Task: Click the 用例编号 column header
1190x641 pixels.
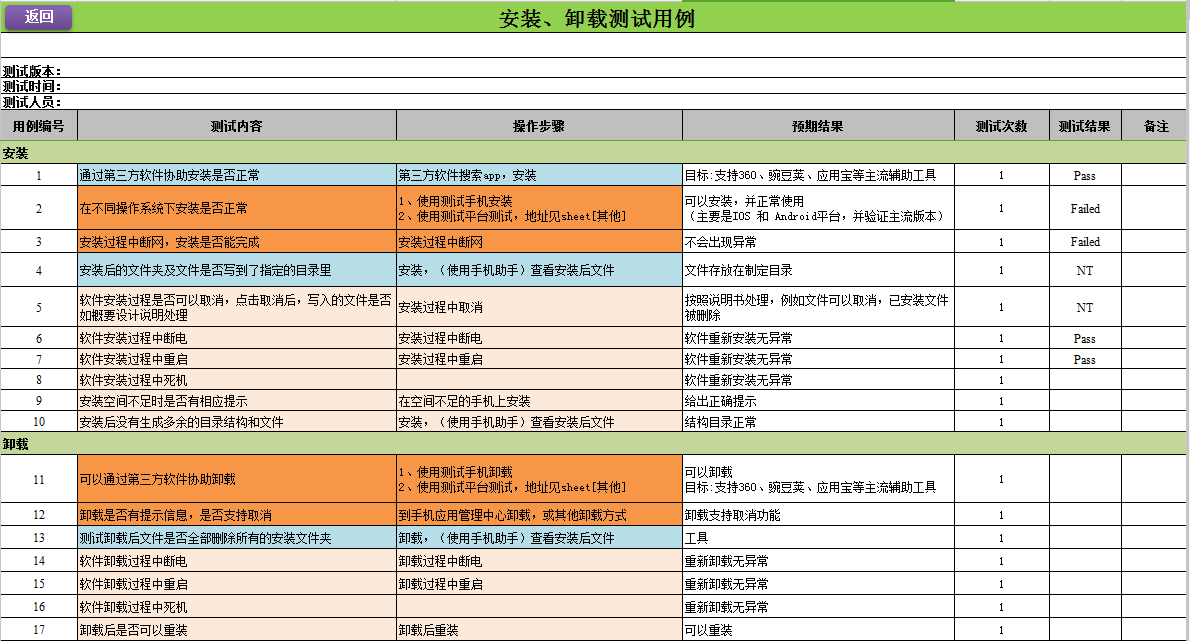Action: click(x=39, y=126)
